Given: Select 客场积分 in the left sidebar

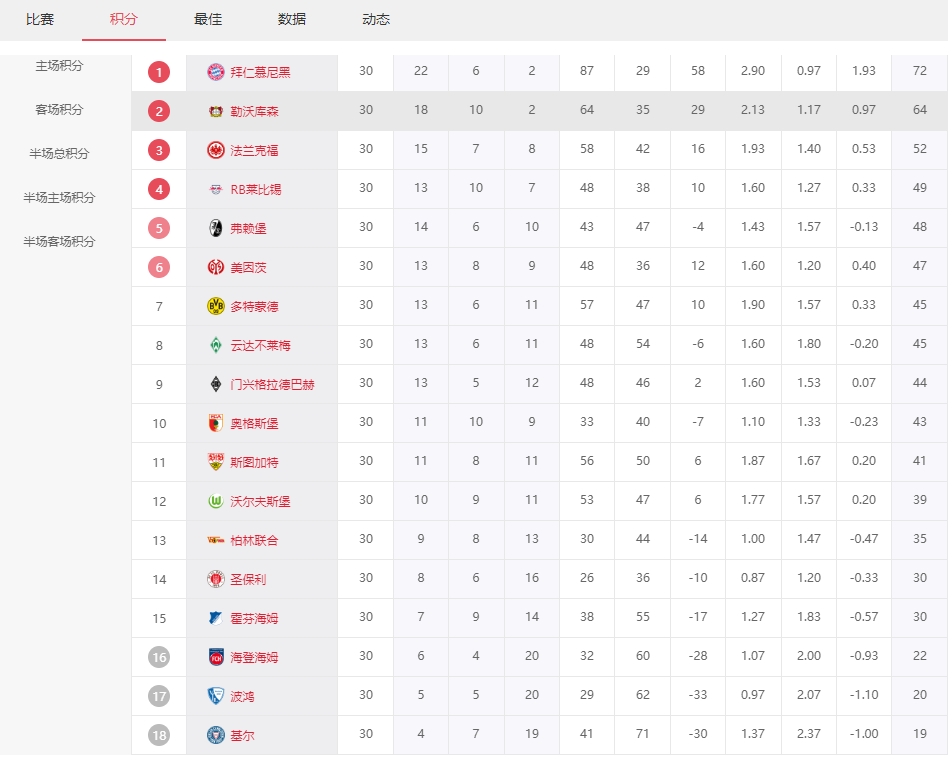Looking at the screenshot, I should click(59, 110).
